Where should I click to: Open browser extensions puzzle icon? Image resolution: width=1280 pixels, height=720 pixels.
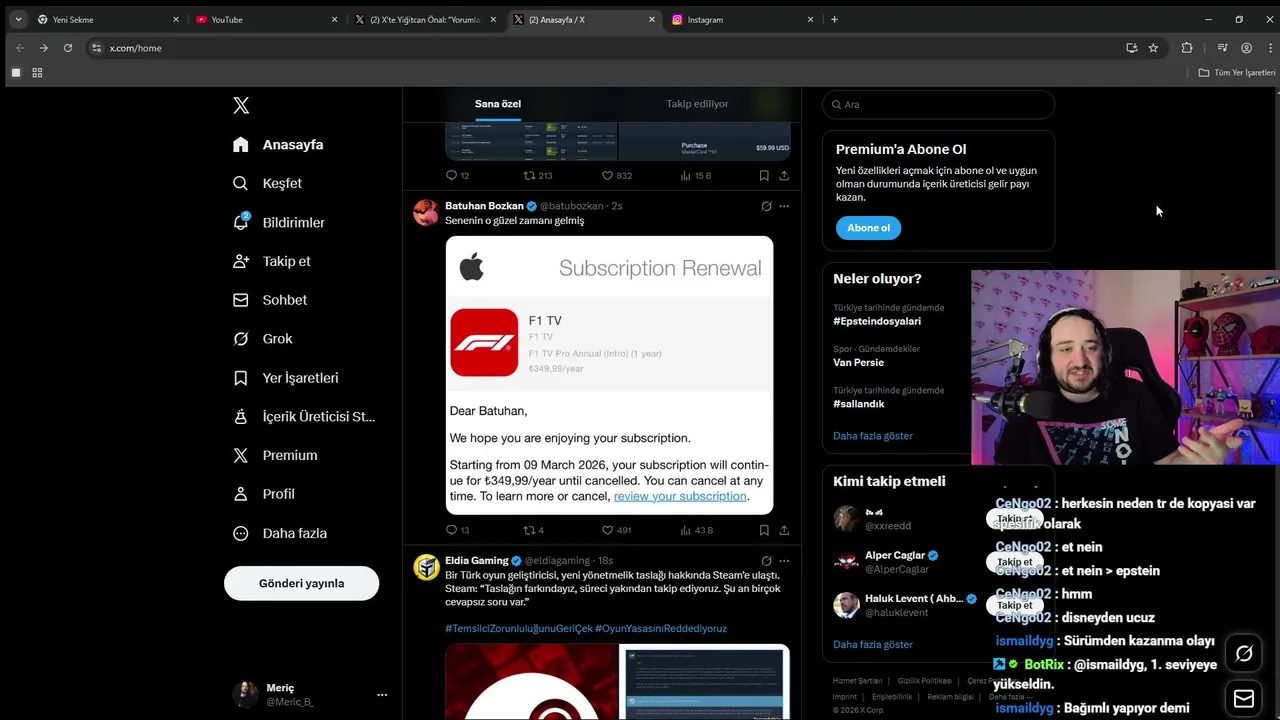(x=1187, y=48)
